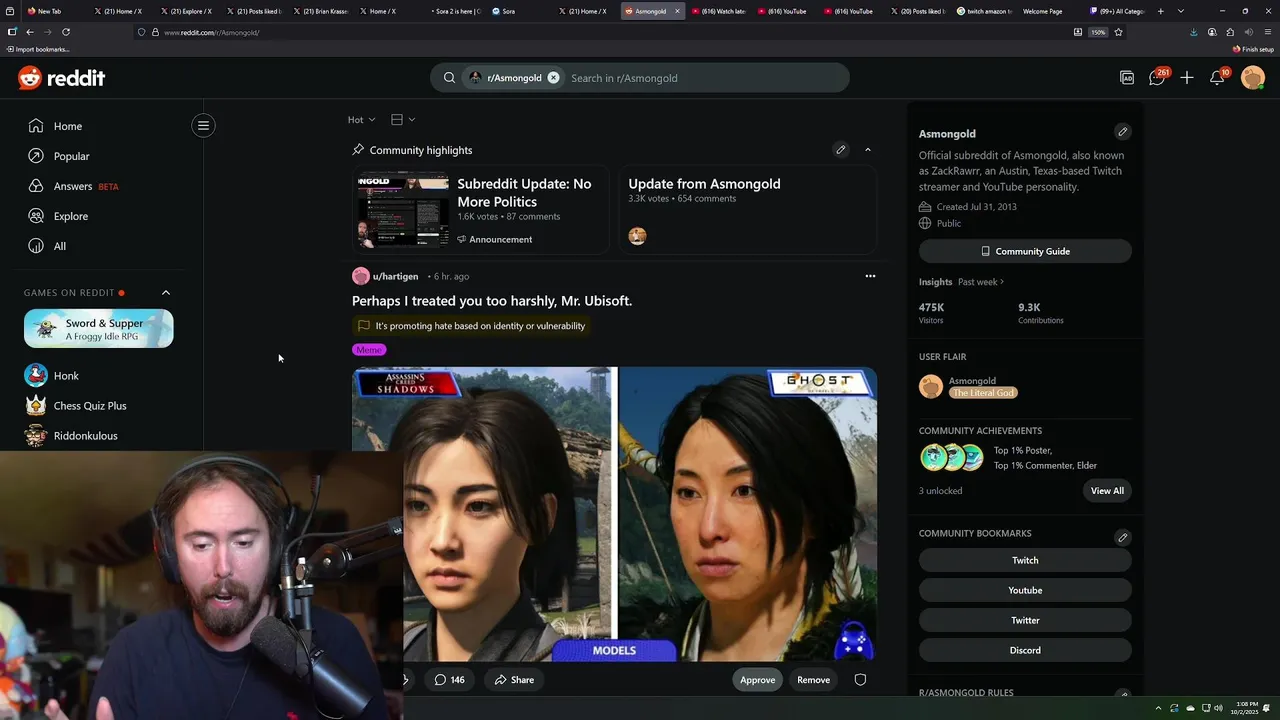Open u/hartigen profile

click(395, 276)
